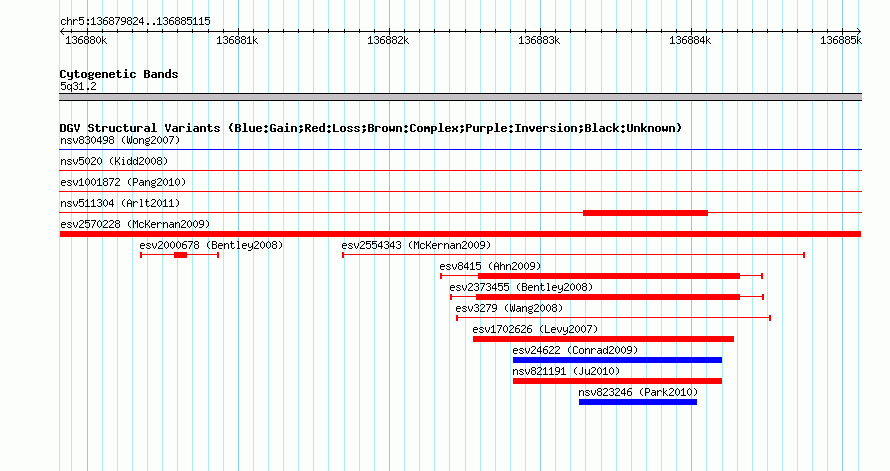Viewport: 890px width, 471px height.
Task: Select the nsv5020 (Kidd2008) variant label
Action: [x=114, y=161]
